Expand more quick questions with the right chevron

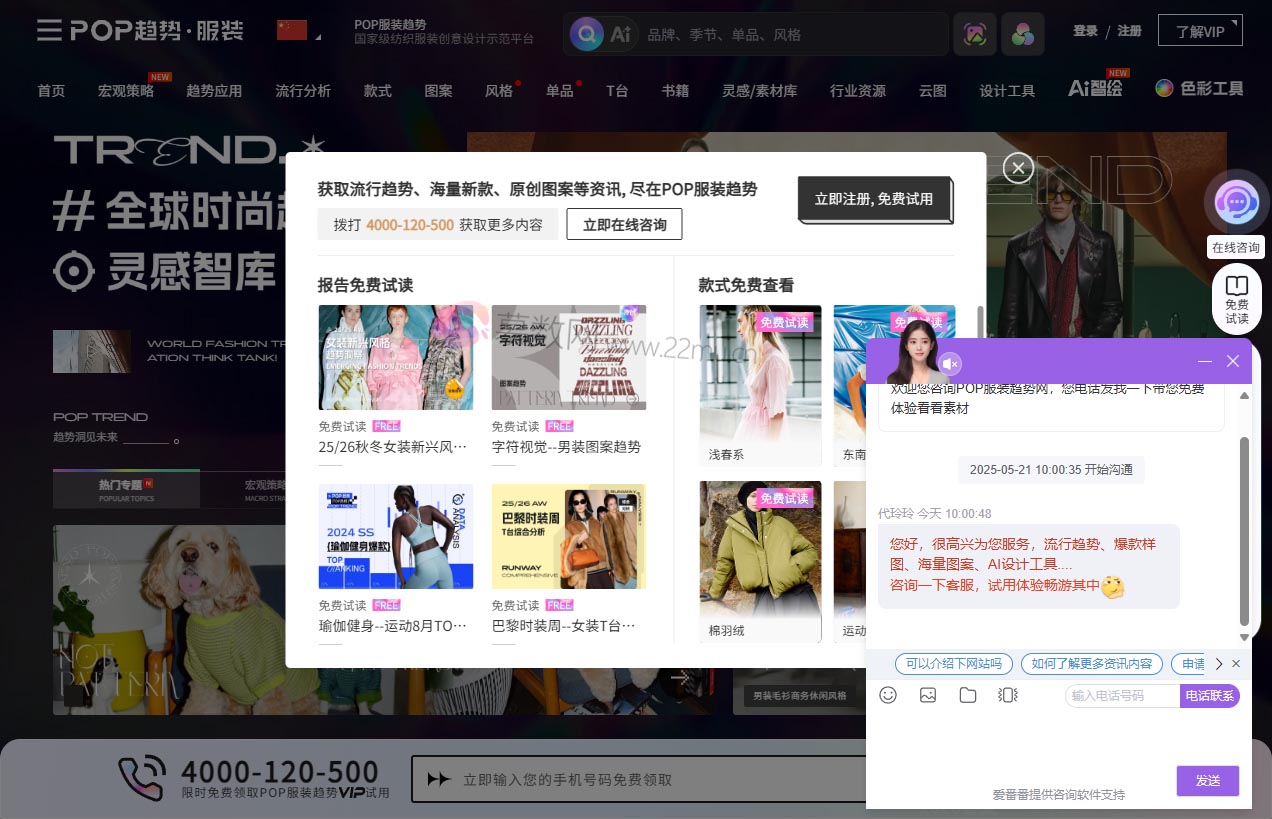1218,663
